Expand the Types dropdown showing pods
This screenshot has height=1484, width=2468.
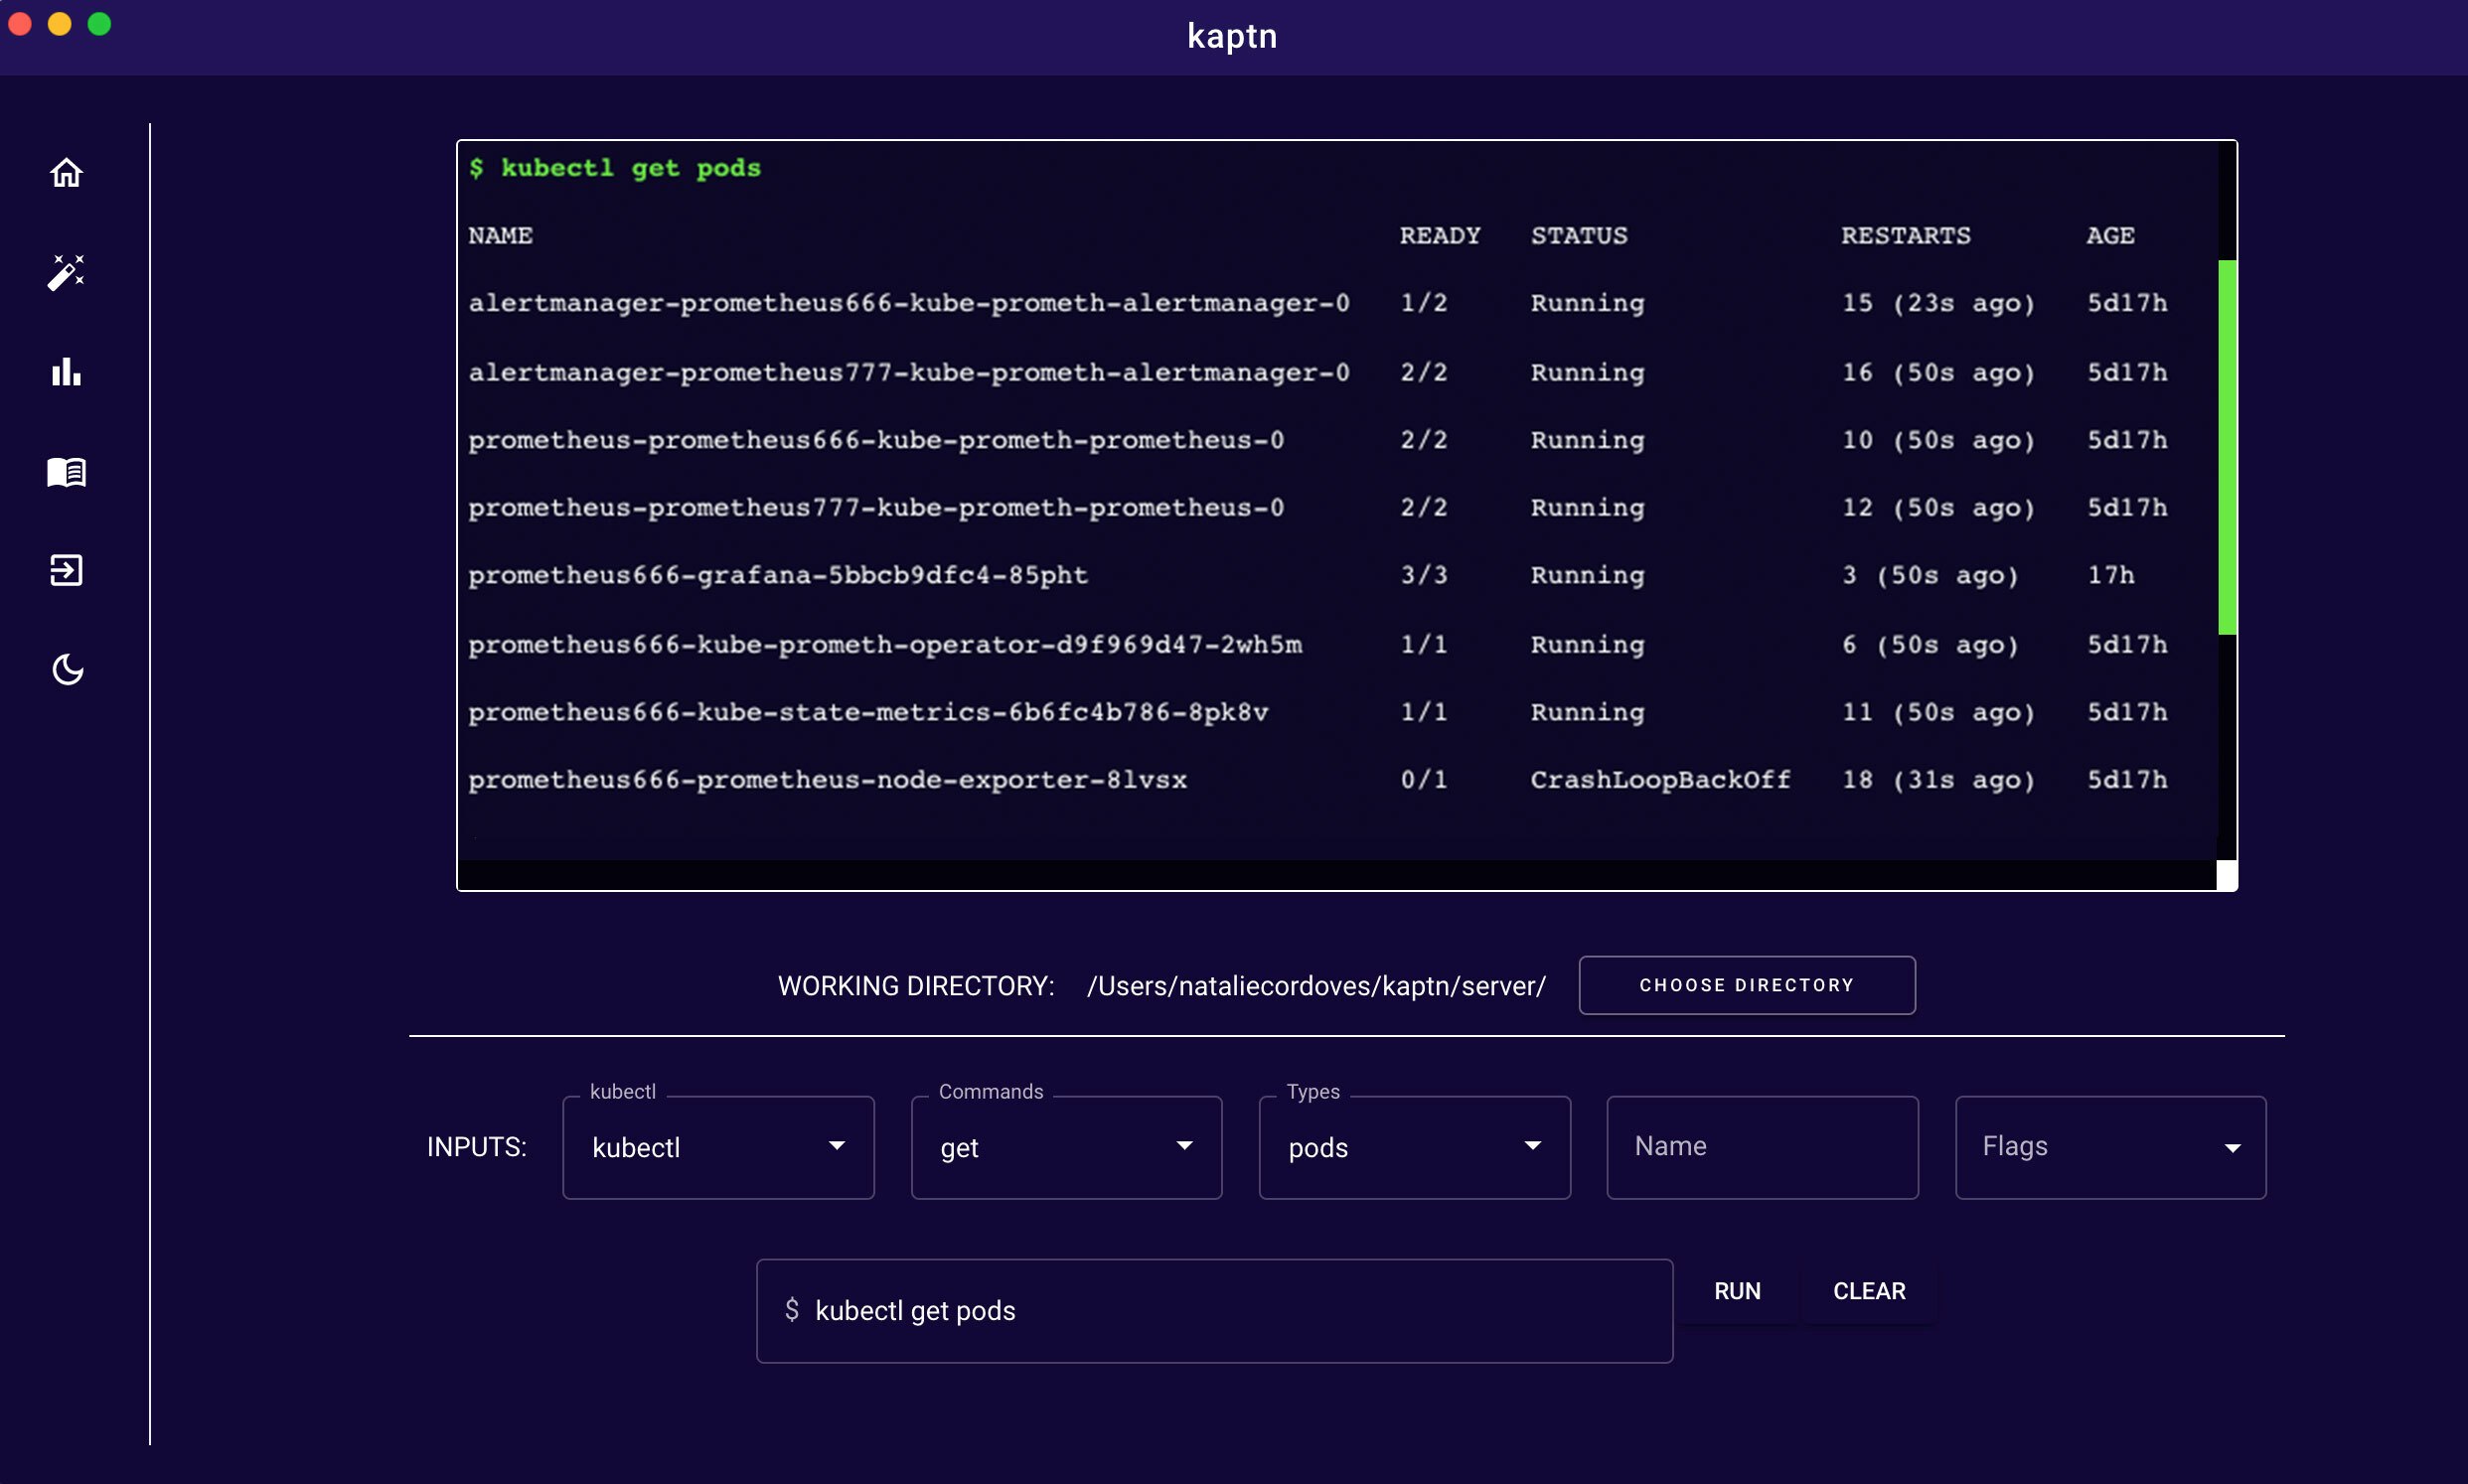1414,1147
